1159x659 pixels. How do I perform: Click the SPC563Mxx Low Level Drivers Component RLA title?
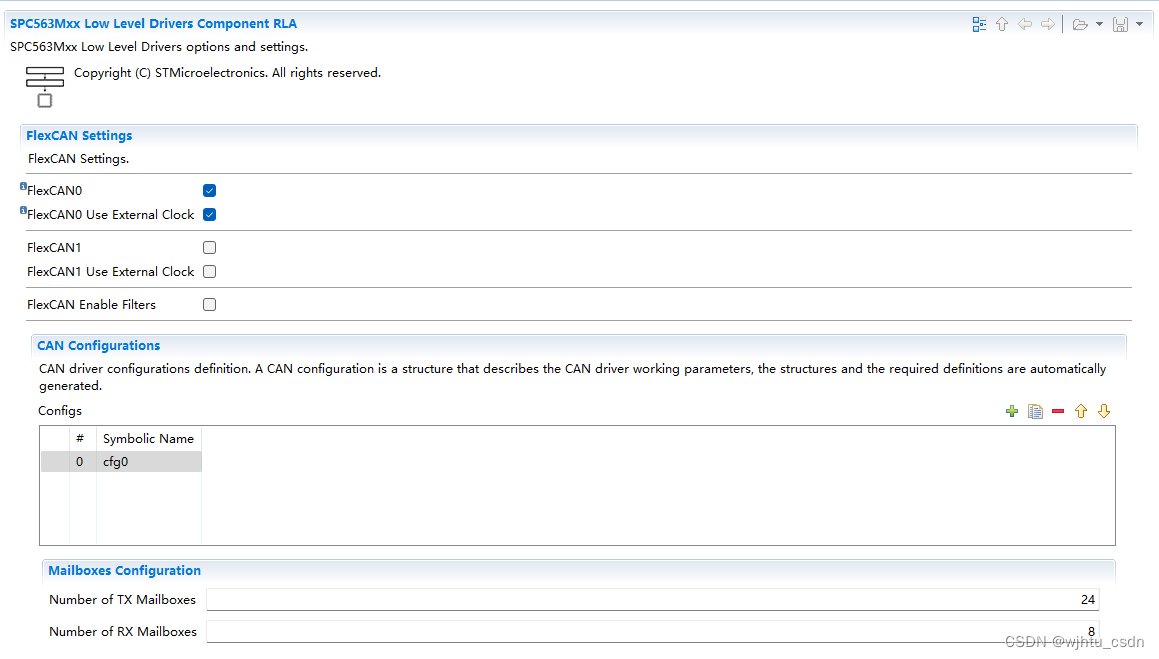(x=153, y=24)
